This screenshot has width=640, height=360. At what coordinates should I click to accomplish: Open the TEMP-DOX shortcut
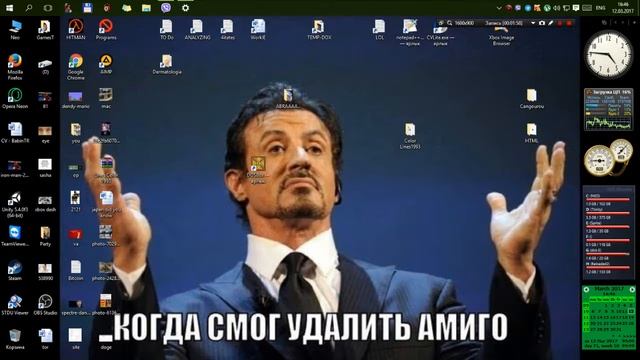pos(319,29)
